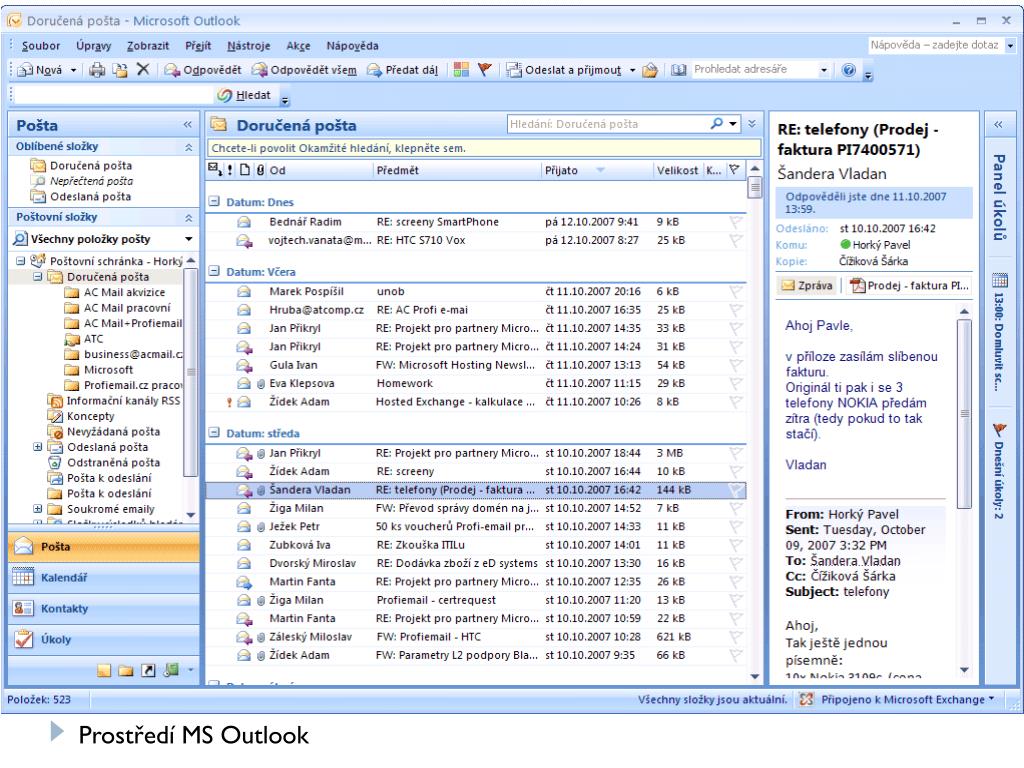Click Odpovědět všem button
Viewport: 1024px width, 768px height.
pos(304,70)
